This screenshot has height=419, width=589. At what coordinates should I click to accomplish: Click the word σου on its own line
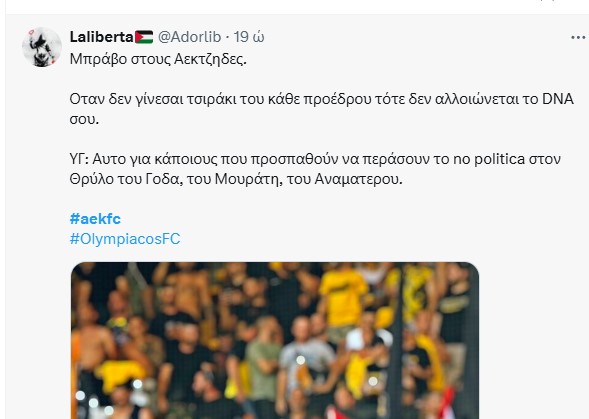(84, 119)
